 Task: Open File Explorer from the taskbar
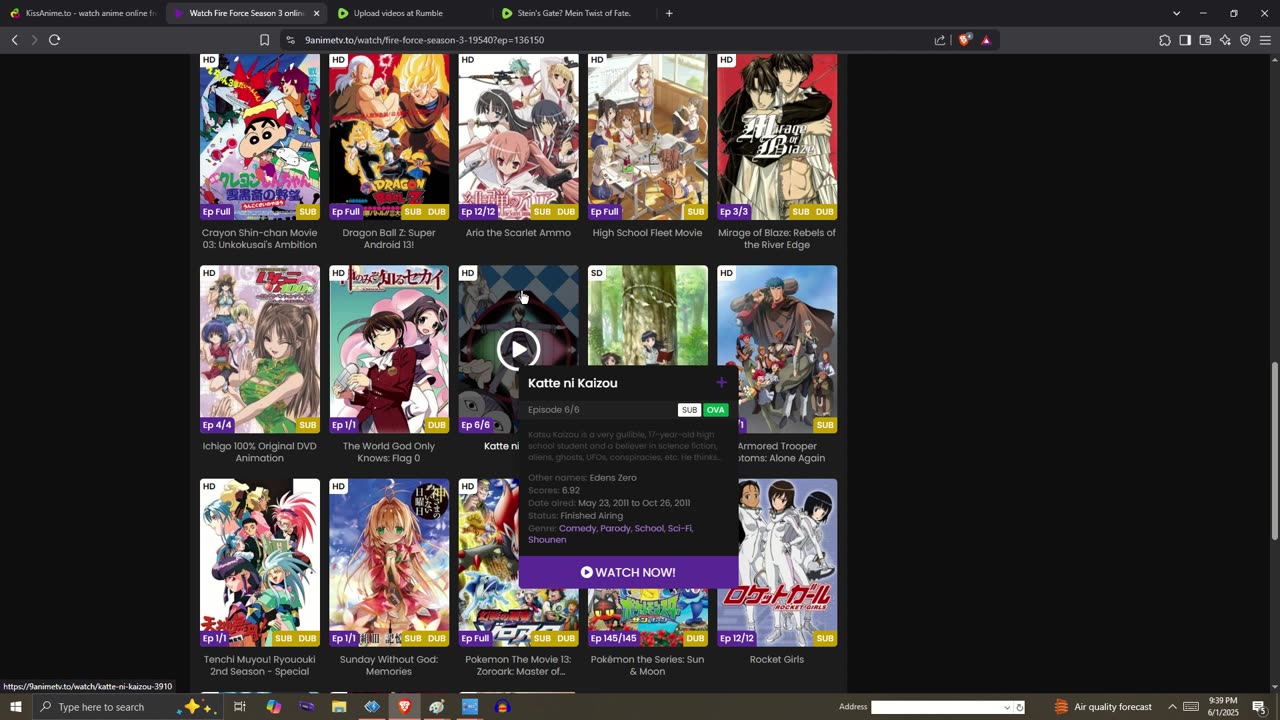click(339, 707)
